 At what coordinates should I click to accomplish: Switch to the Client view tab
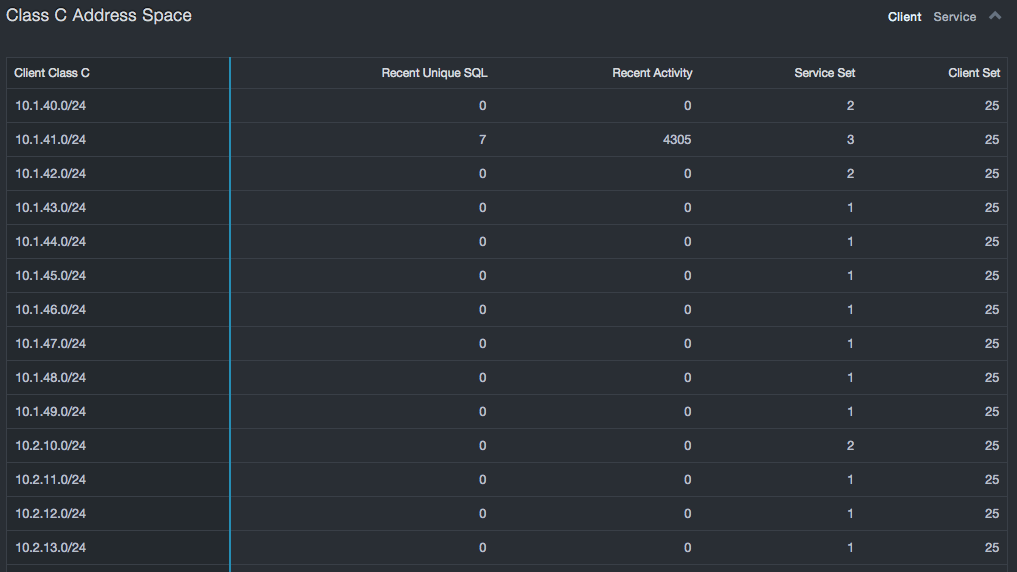[904, 17]
